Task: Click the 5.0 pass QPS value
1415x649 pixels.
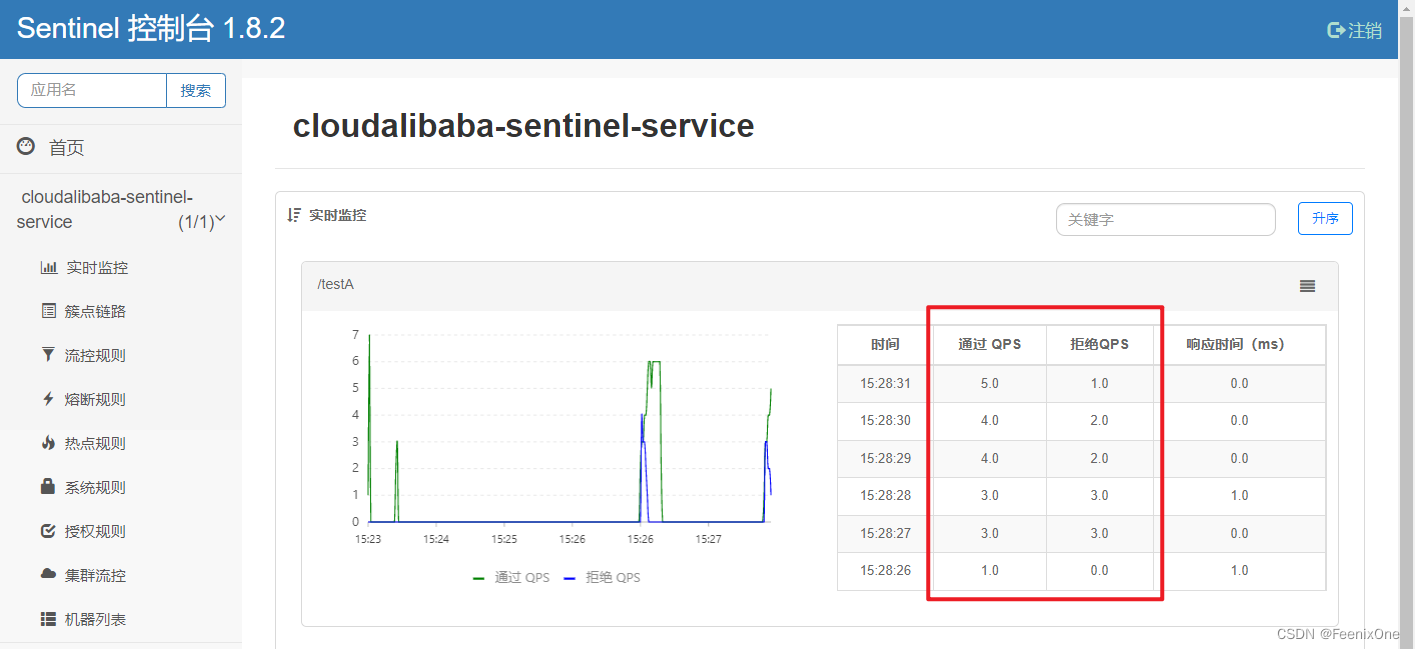Action: [989, 383]
